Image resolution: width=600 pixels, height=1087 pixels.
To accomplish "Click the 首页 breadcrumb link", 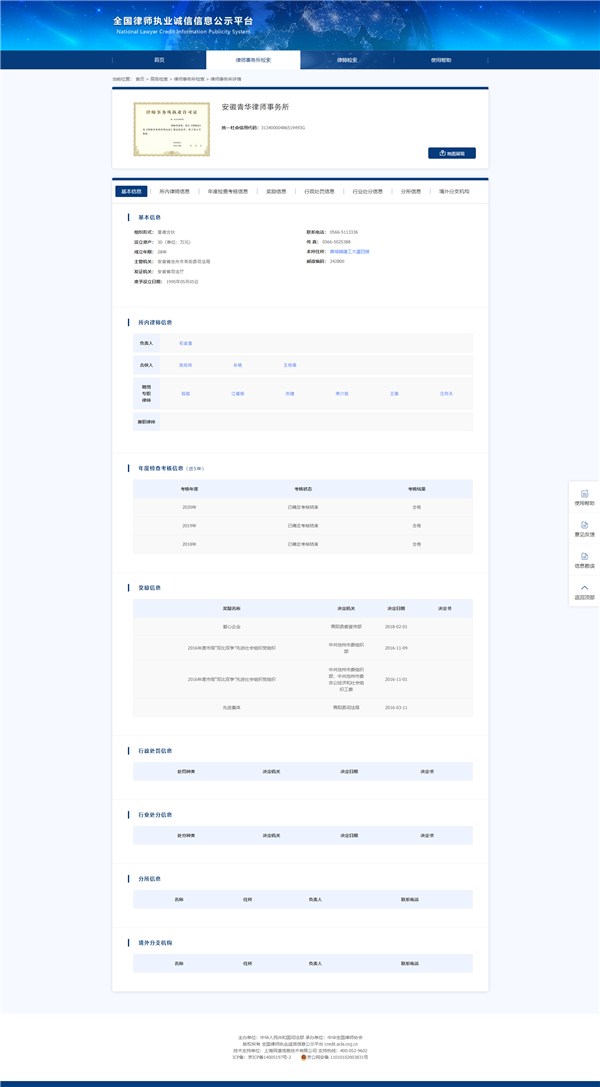I will (140, 78).
